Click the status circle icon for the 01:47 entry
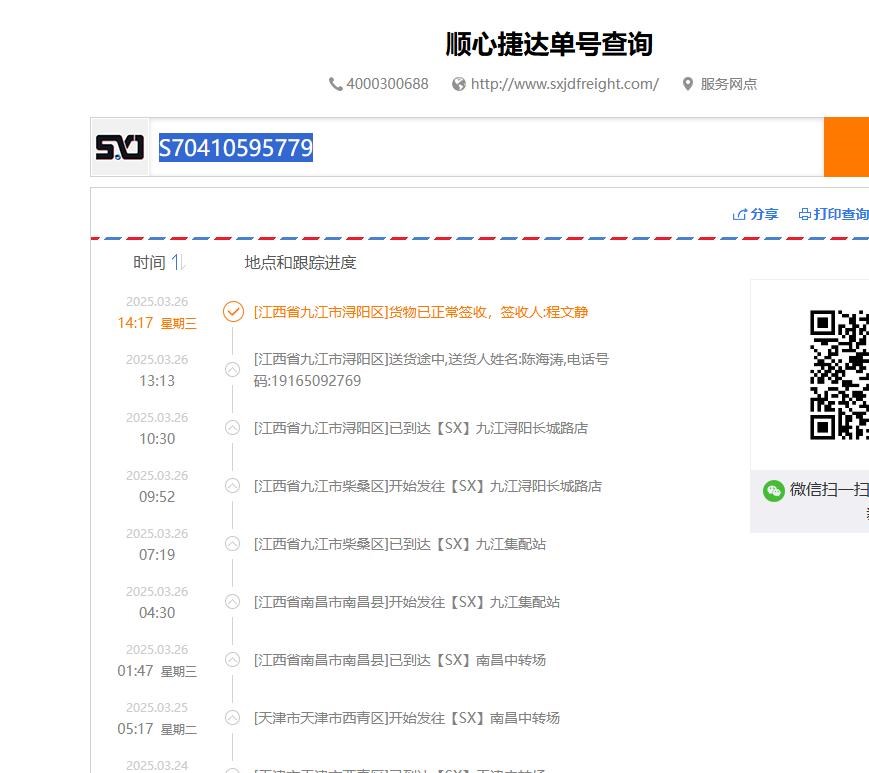 point(233,660)
